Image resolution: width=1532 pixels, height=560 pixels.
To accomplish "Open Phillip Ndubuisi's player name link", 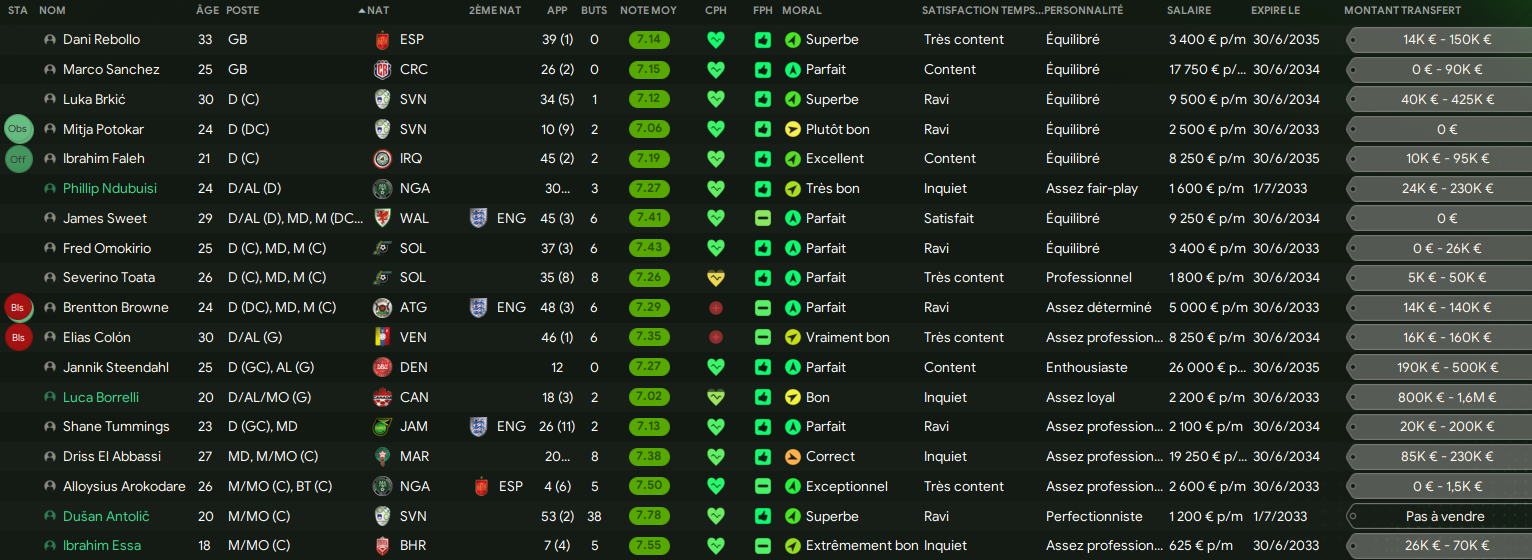I will 109,189.
